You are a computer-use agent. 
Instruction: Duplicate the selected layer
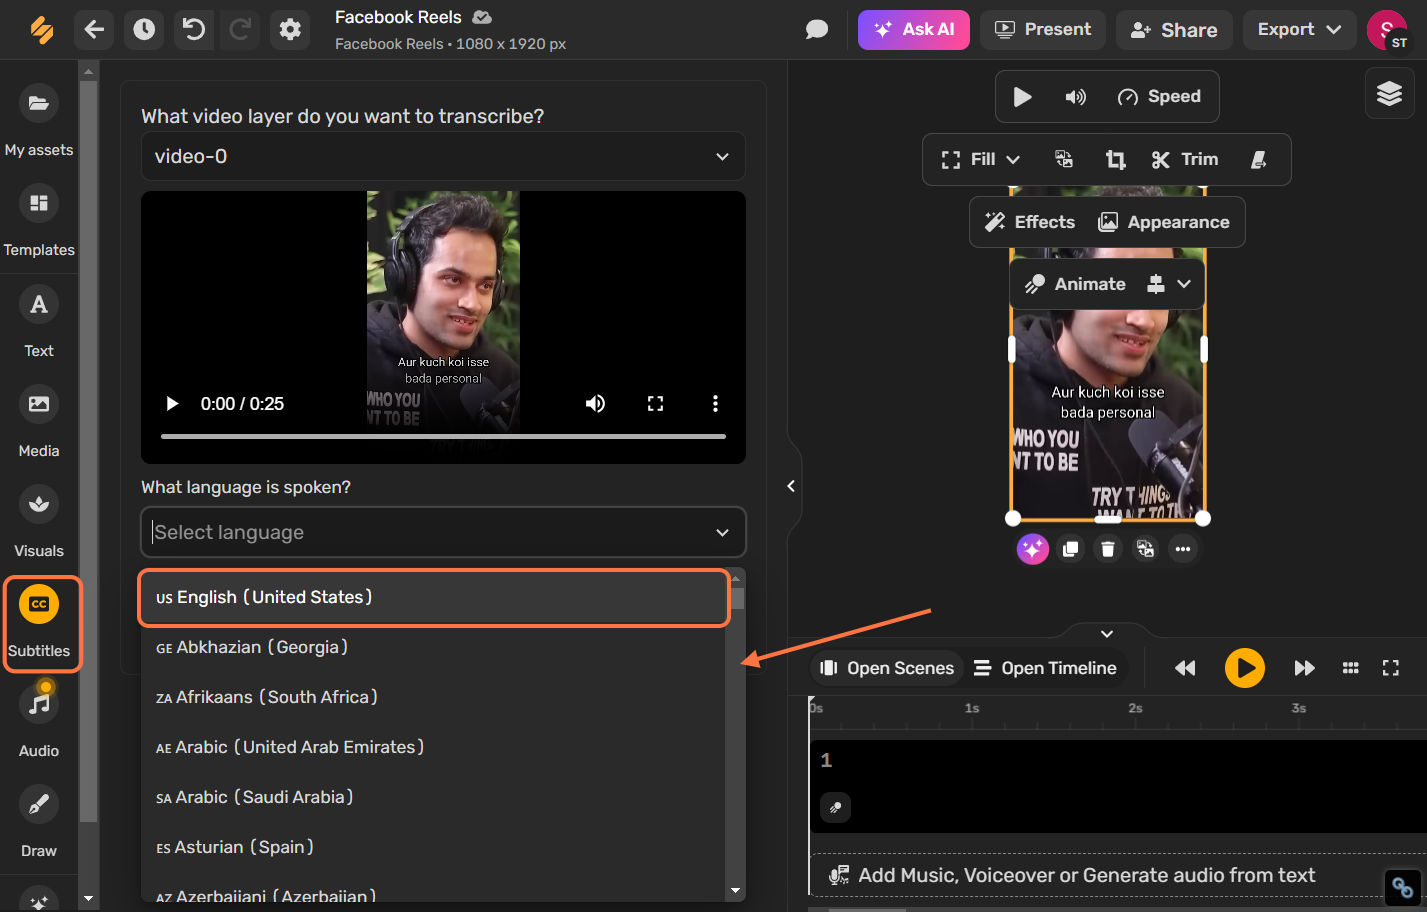[1071, 549]
